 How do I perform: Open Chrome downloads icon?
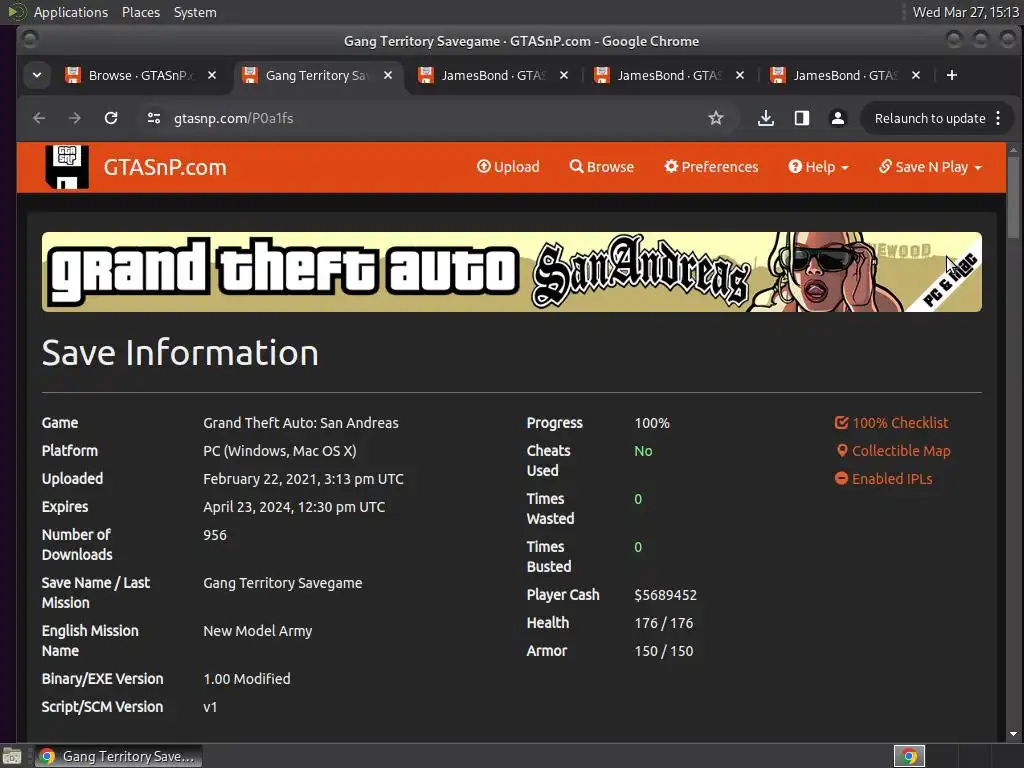pos(765,118)
